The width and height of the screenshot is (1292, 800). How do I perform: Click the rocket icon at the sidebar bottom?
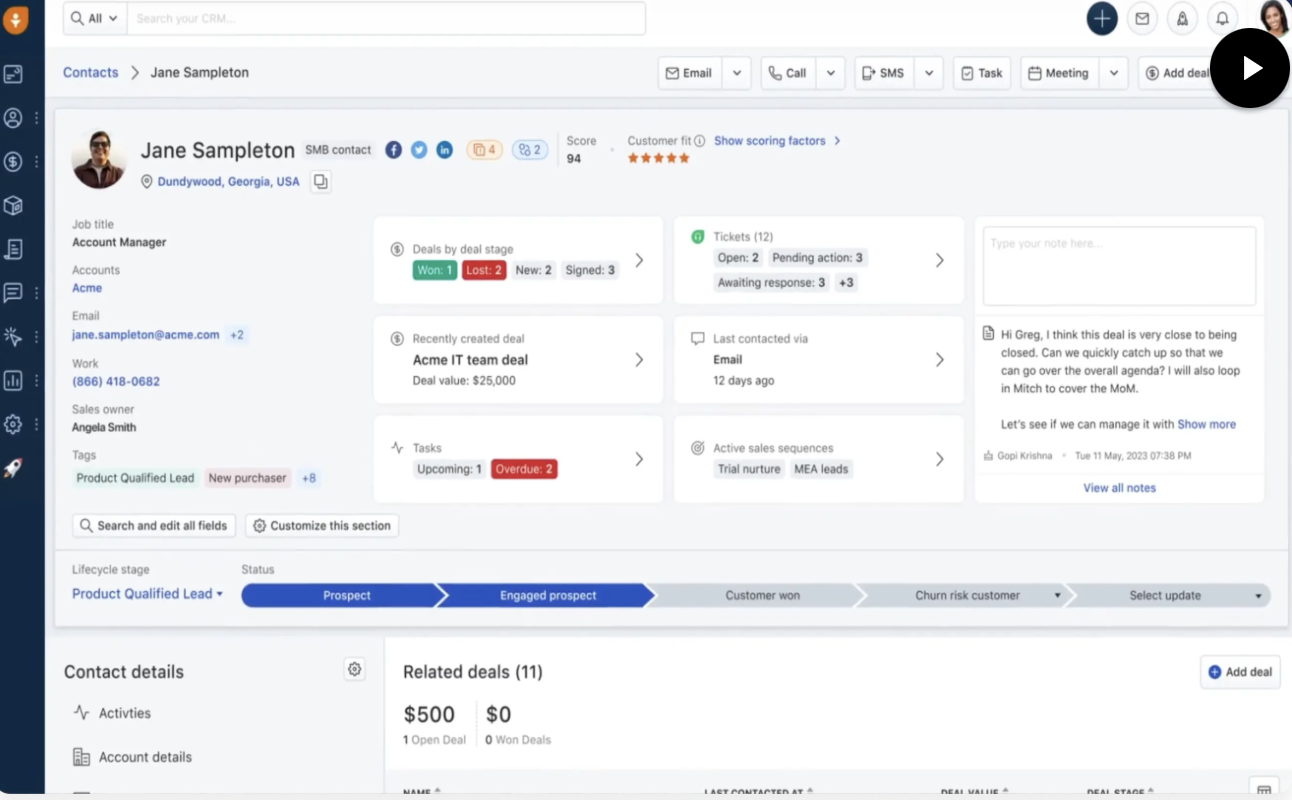(13, 468)
